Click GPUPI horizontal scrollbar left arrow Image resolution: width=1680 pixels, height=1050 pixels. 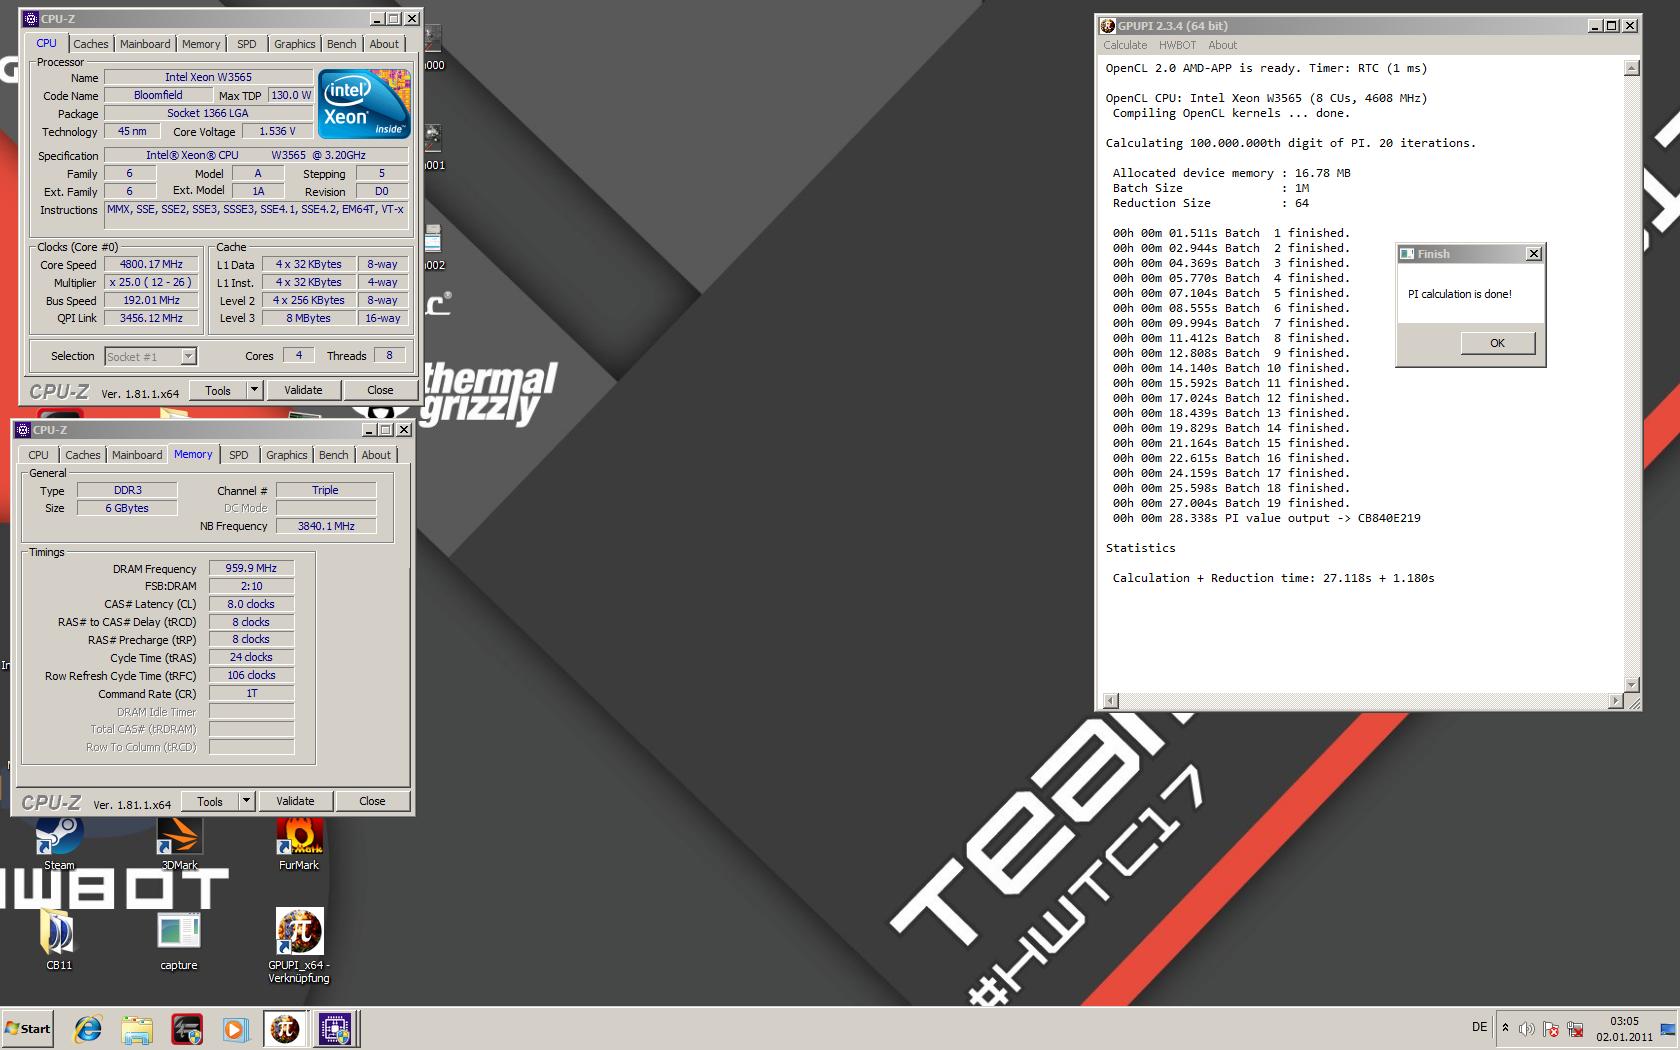point(1110,701)
